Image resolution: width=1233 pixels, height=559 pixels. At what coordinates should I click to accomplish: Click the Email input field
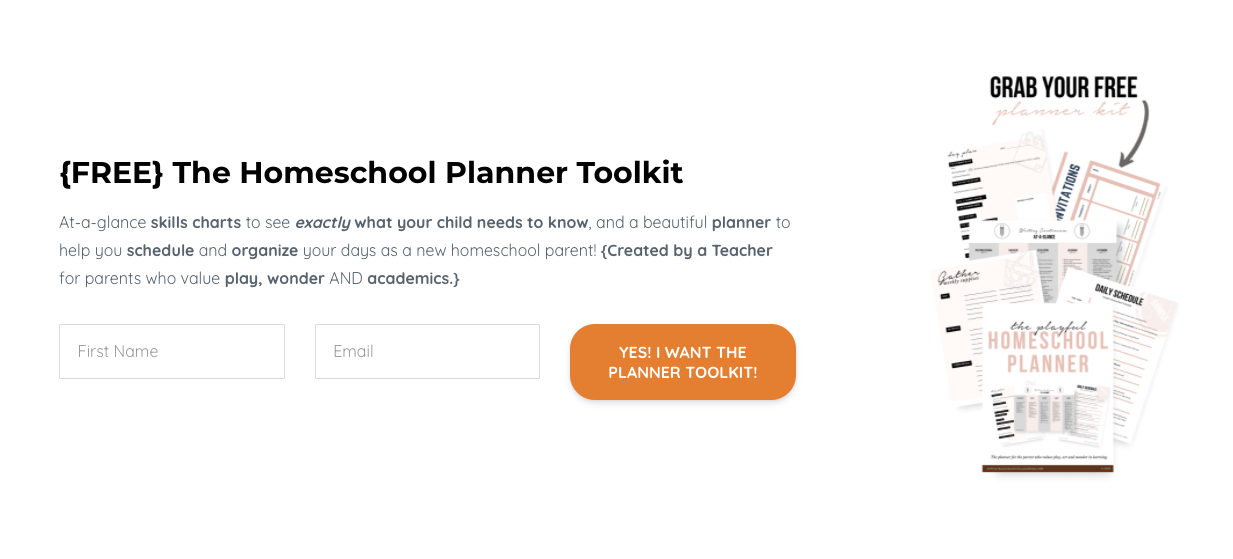coord(427,351)
